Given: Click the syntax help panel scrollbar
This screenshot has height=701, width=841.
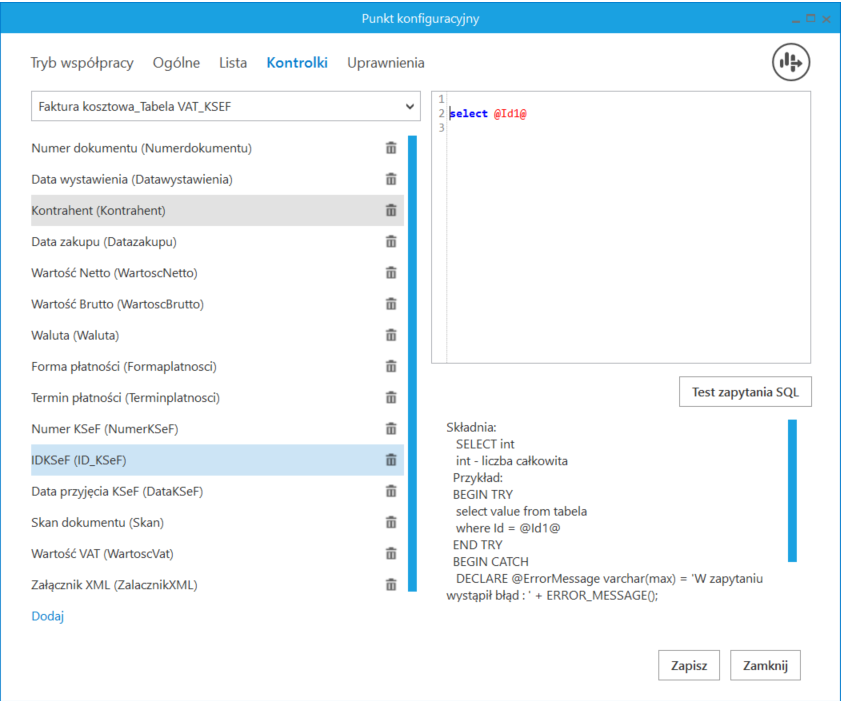Looking at the screenshot, I should [x=792, y=490].
